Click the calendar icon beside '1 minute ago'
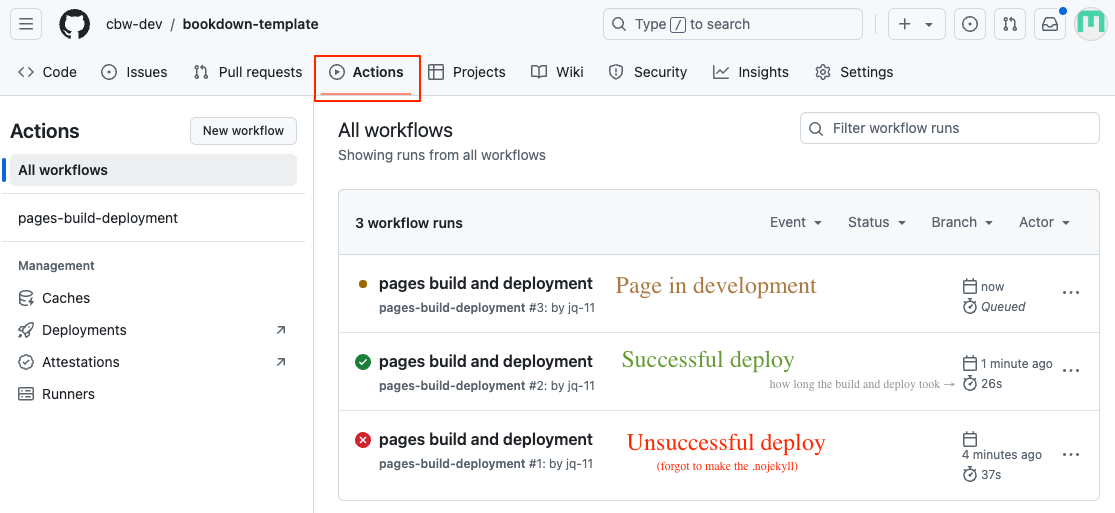1115x513 pixels. coord(969,364)
